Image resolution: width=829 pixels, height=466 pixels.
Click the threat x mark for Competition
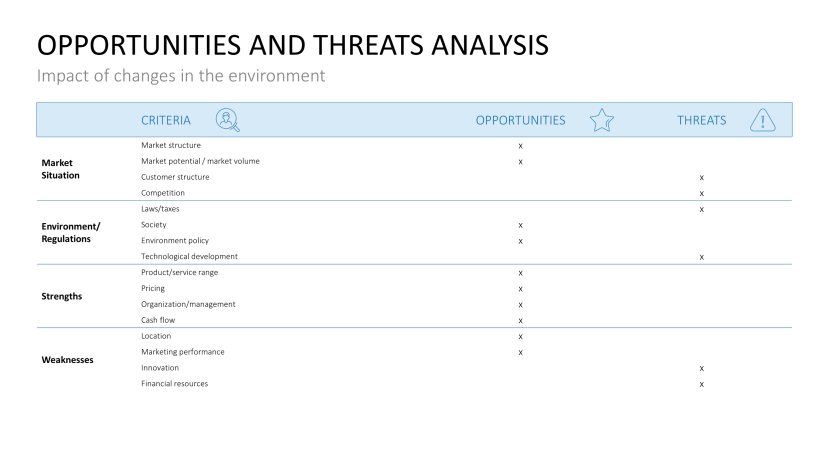pyautogui.click(x=702, y=193)
